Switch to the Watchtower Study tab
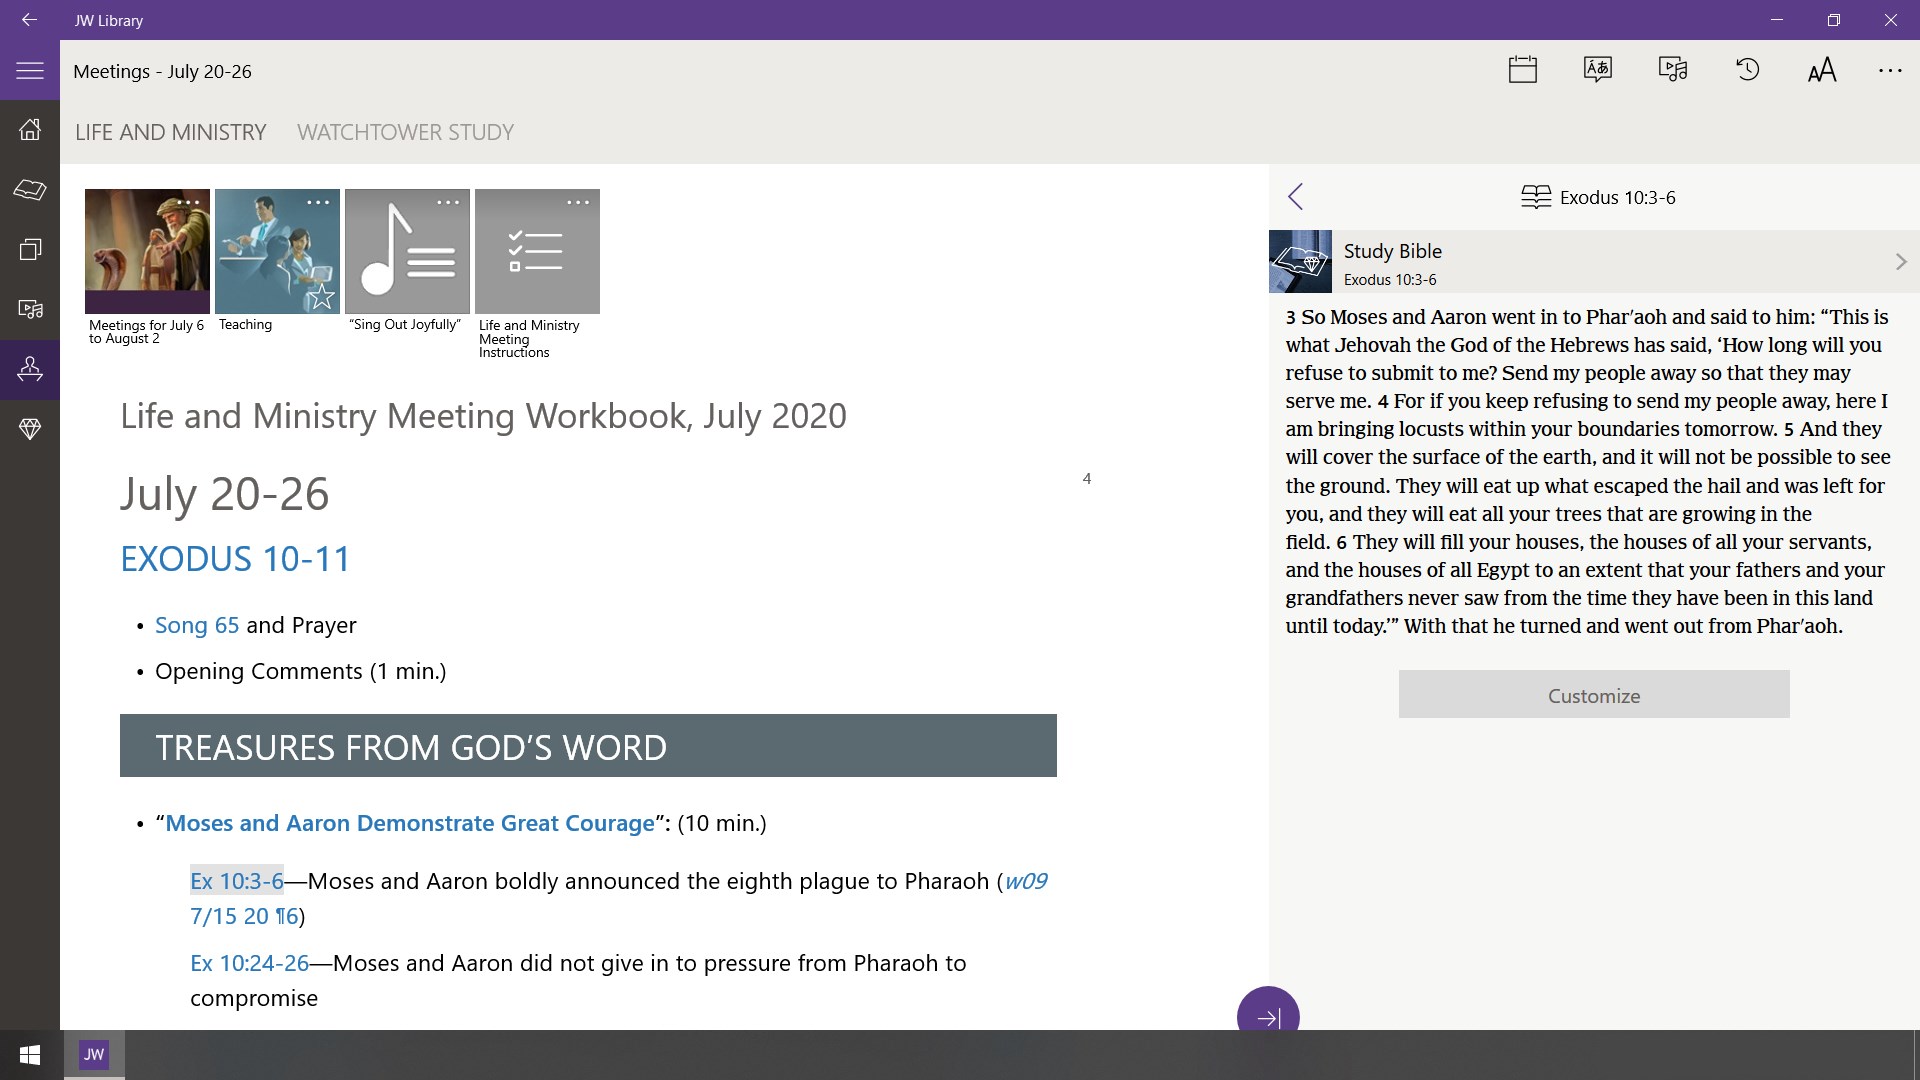Image resolution: width=1920 pixels, height=1080 pixels. [x=405, y=132]
